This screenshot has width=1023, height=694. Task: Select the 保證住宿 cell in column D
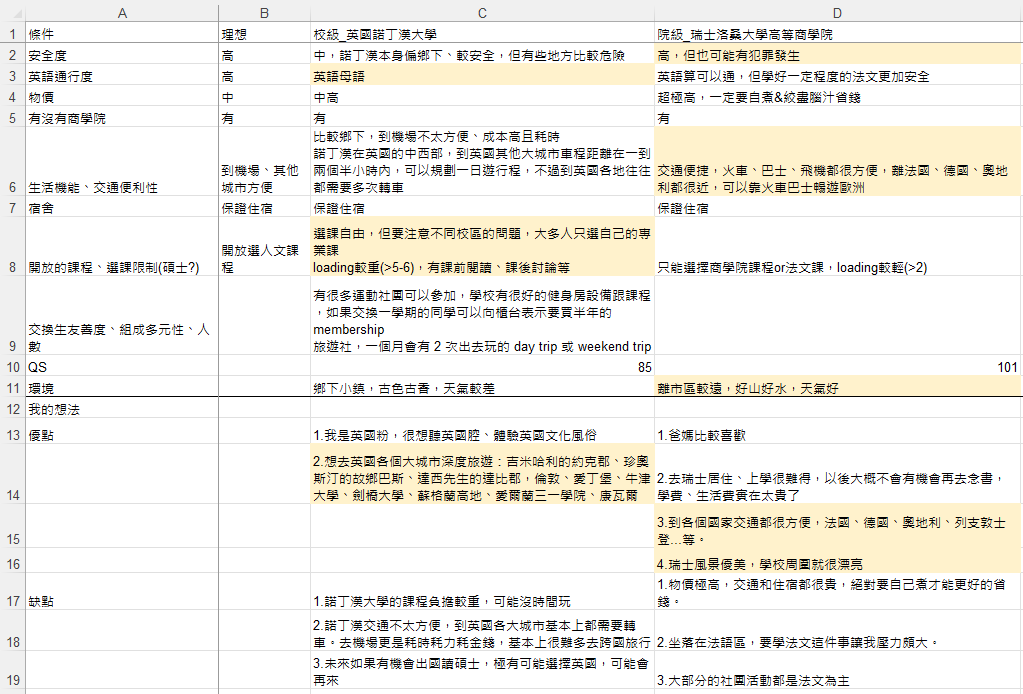(838, 207)
